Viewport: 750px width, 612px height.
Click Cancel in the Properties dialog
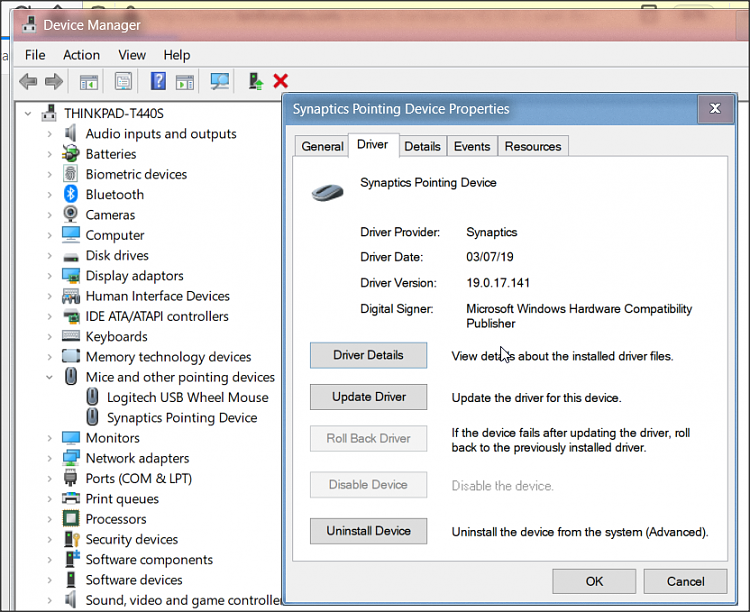(x=685, y=581)
